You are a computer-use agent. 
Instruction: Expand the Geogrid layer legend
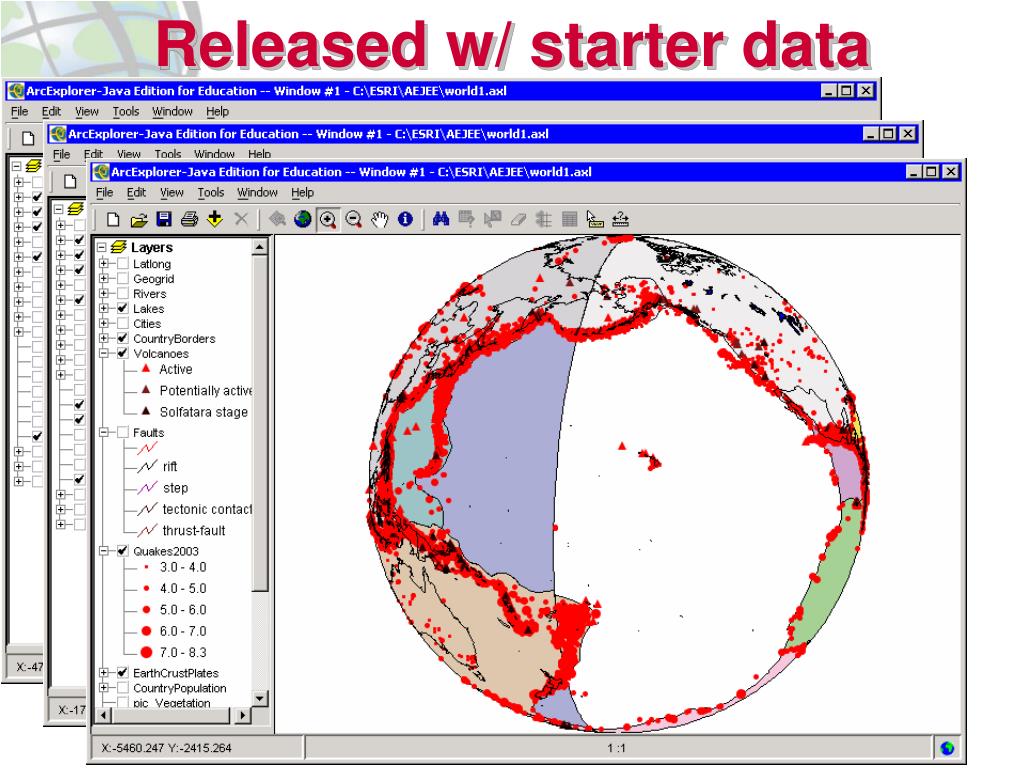tap(103, 279)
